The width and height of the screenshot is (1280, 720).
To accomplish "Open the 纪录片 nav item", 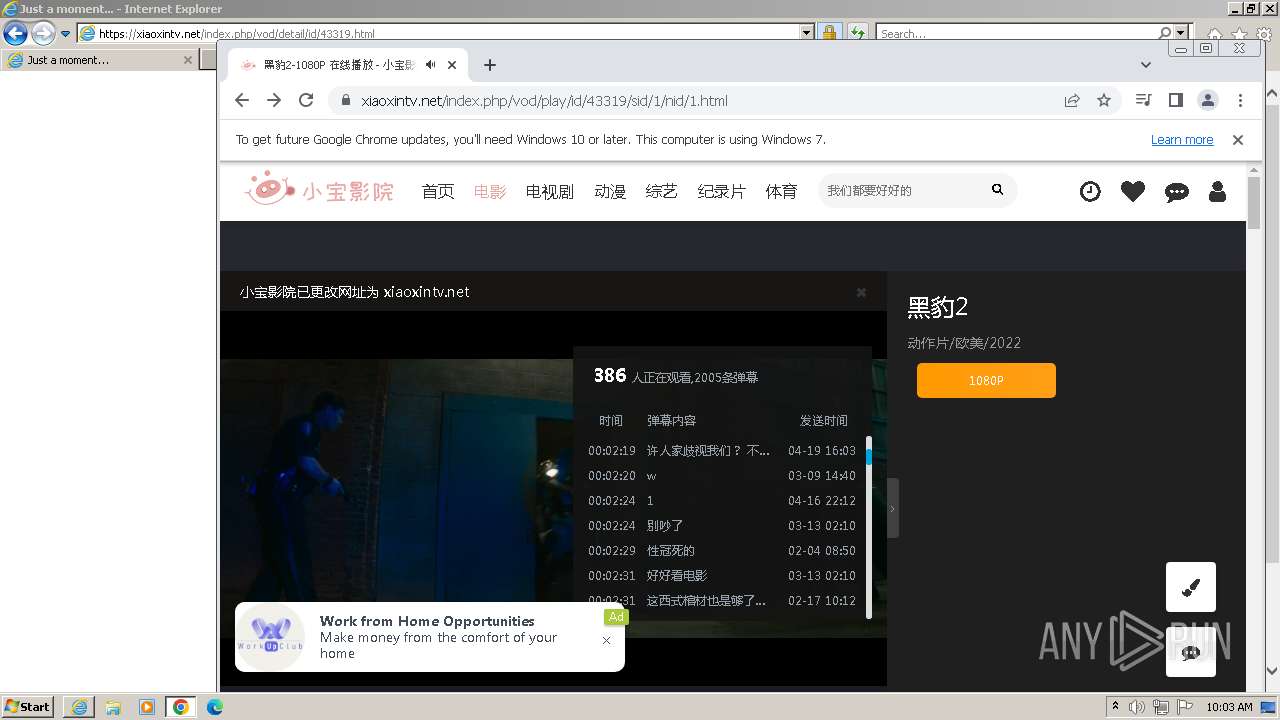I will click(722, 191).
